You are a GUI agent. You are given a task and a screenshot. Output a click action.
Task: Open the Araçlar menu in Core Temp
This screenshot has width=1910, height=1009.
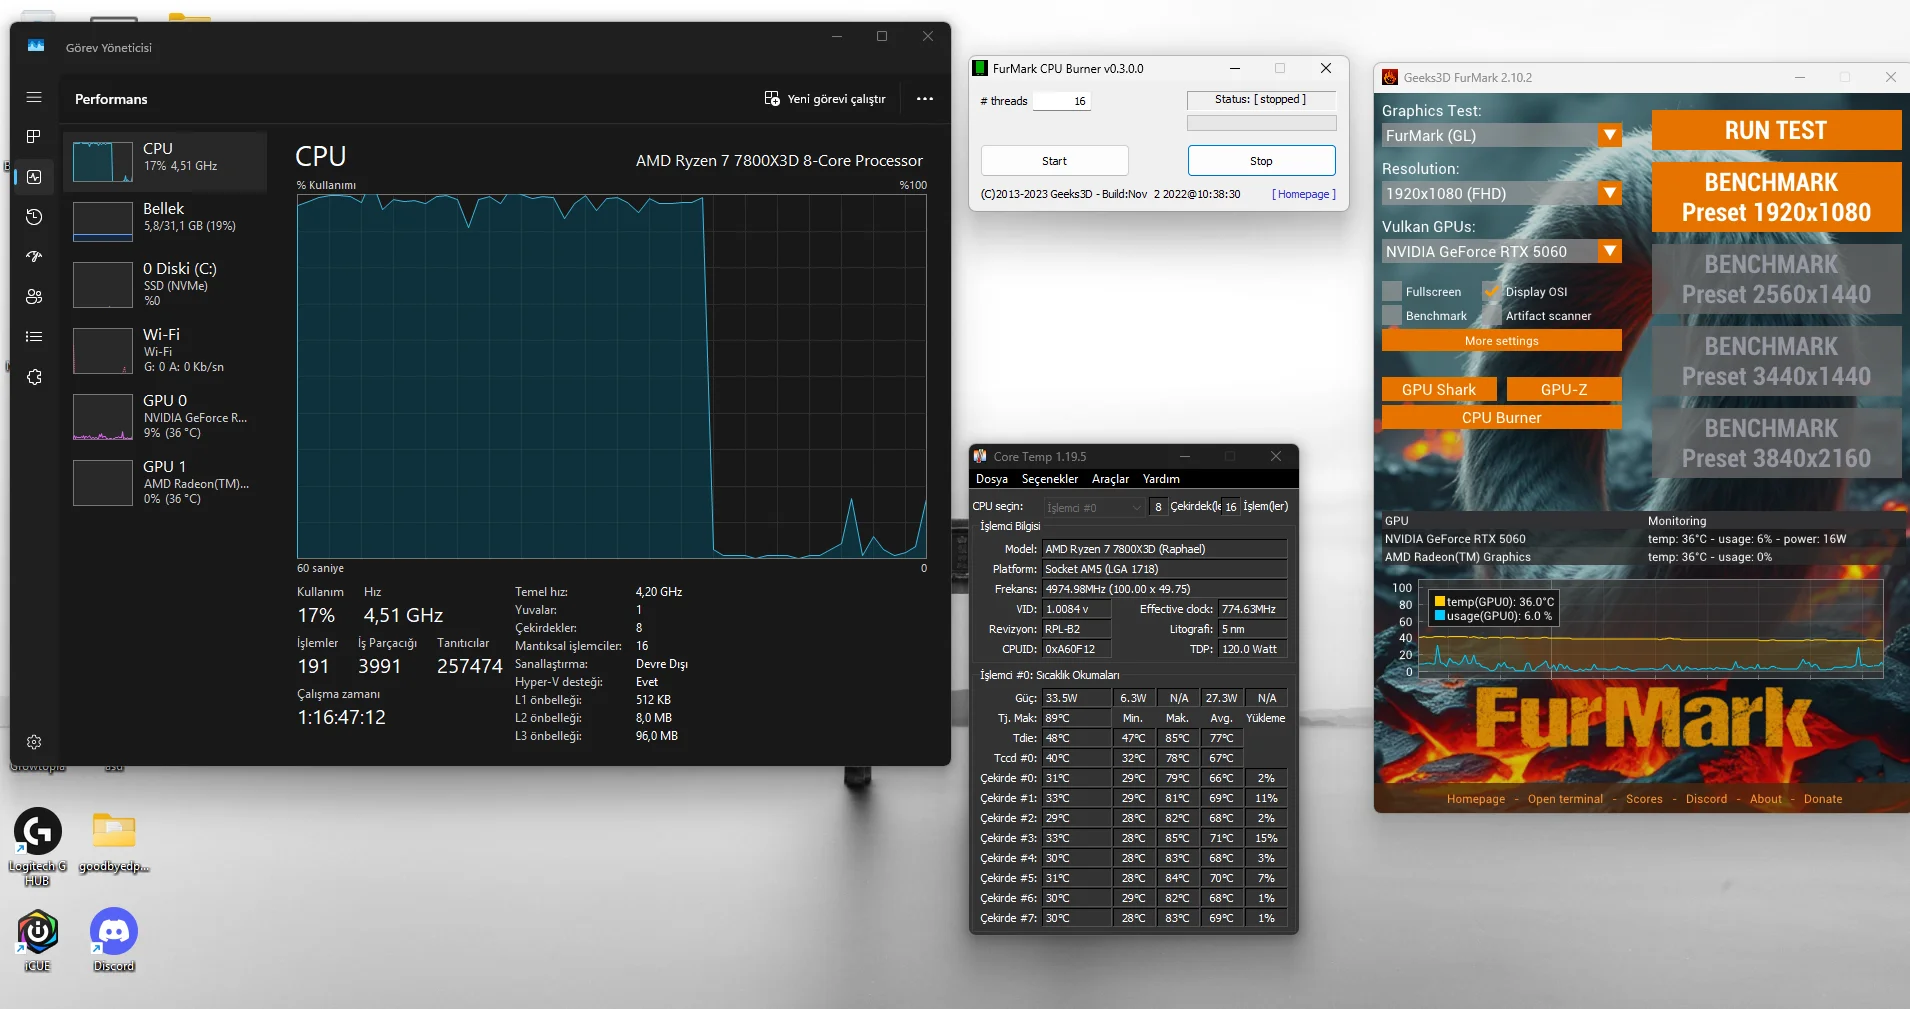[x=1110, y=479]
